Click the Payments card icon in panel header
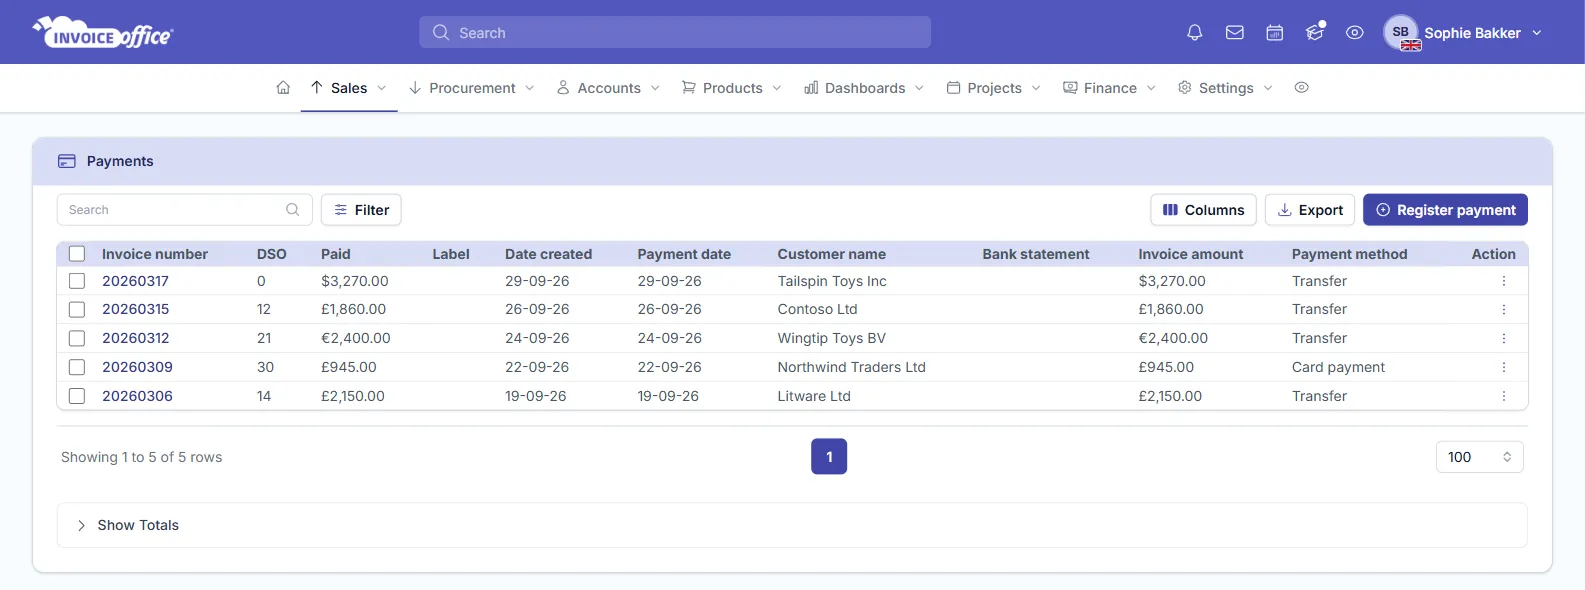 point(67,161)
